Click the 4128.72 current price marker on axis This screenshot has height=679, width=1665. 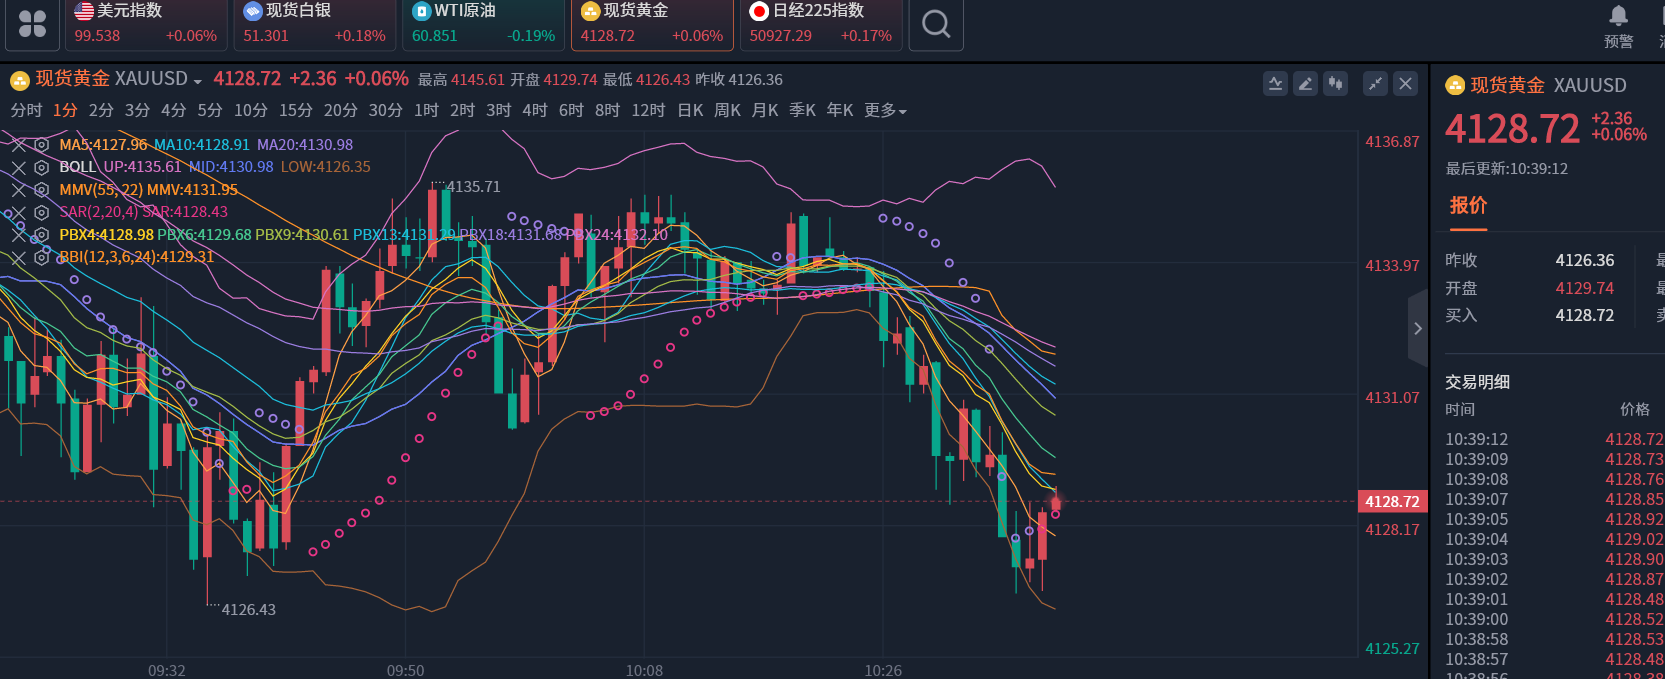point(1392,502)
